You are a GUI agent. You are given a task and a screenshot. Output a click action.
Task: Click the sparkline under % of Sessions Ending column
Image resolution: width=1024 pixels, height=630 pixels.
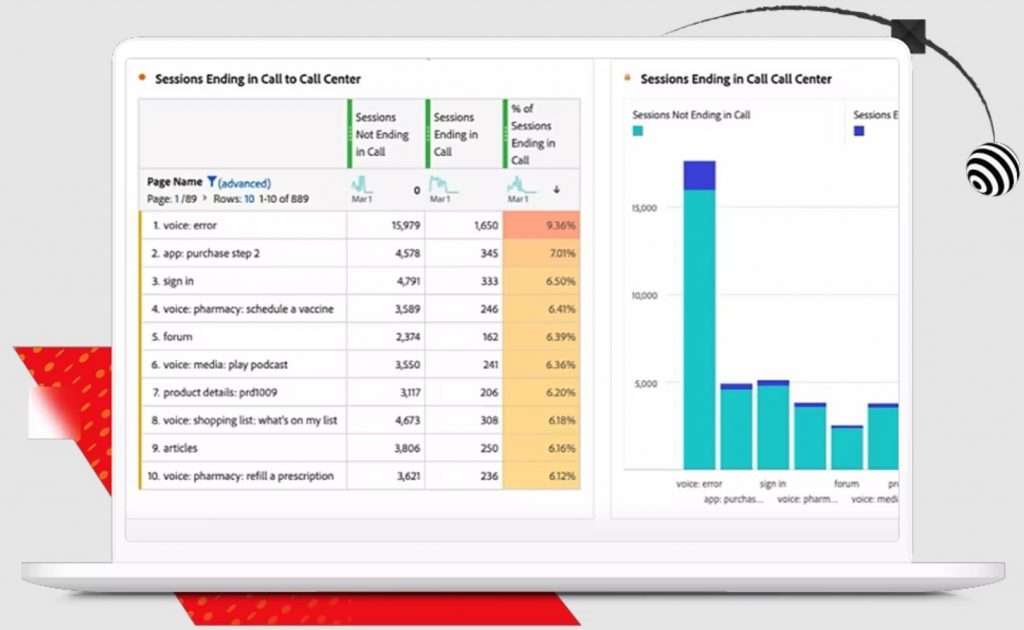click(x=521, y=185)
